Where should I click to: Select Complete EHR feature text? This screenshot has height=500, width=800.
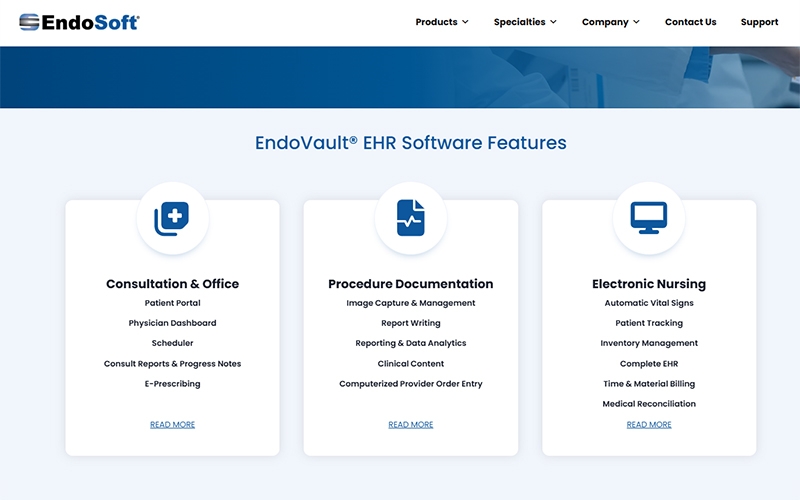[649, 364]
